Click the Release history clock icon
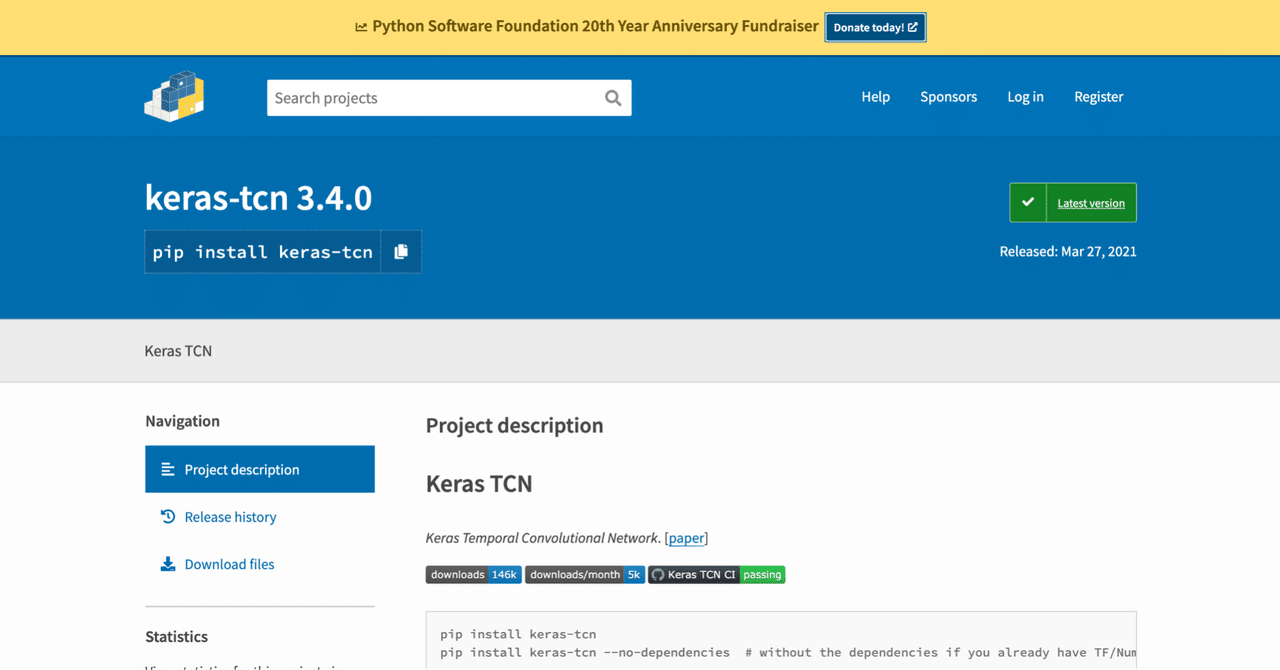This screenshot has width=1280, height=670. click(x=168, y=516)
